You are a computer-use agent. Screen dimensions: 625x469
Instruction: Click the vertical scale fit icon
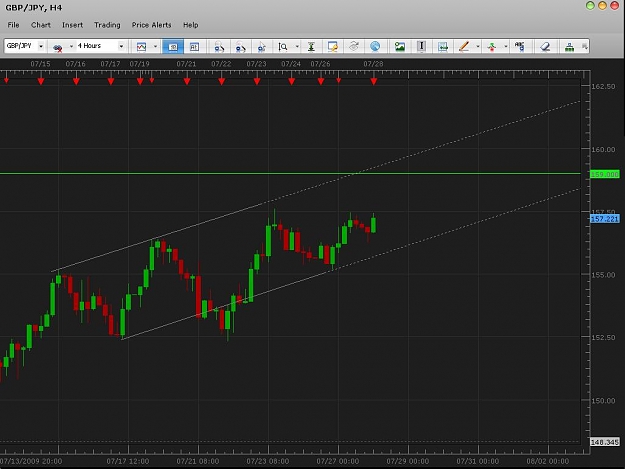pyautogui.click(x=311, y=47)
